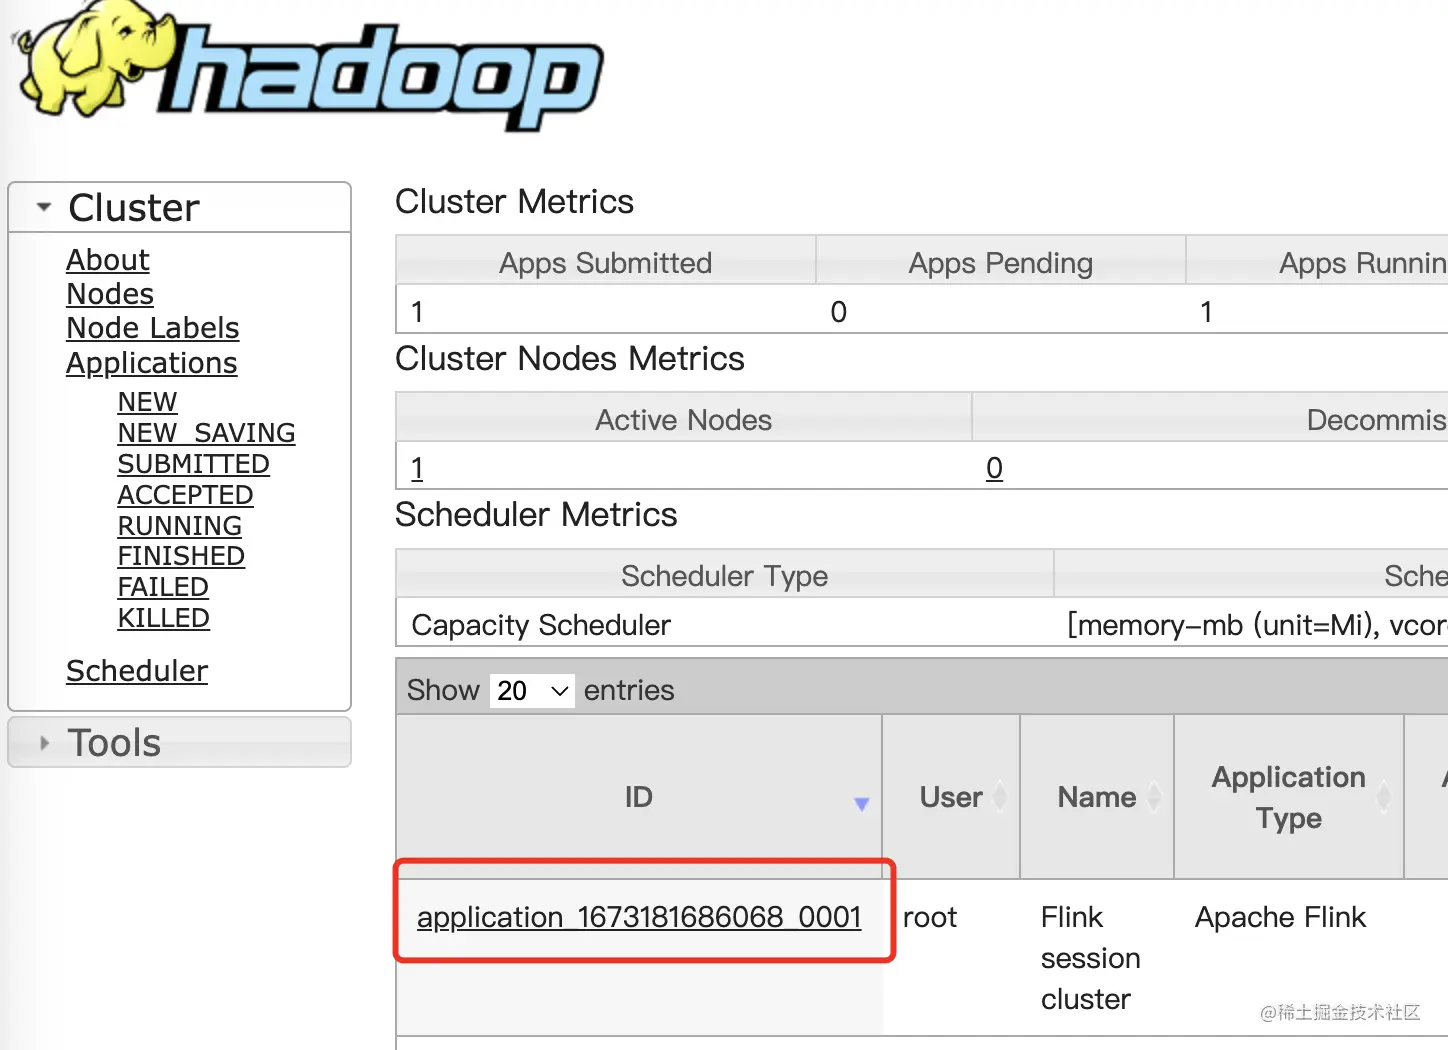This screenshot has height=1050, width=1448.
Task: Click the Active Nodes column header
Action: 684,419
